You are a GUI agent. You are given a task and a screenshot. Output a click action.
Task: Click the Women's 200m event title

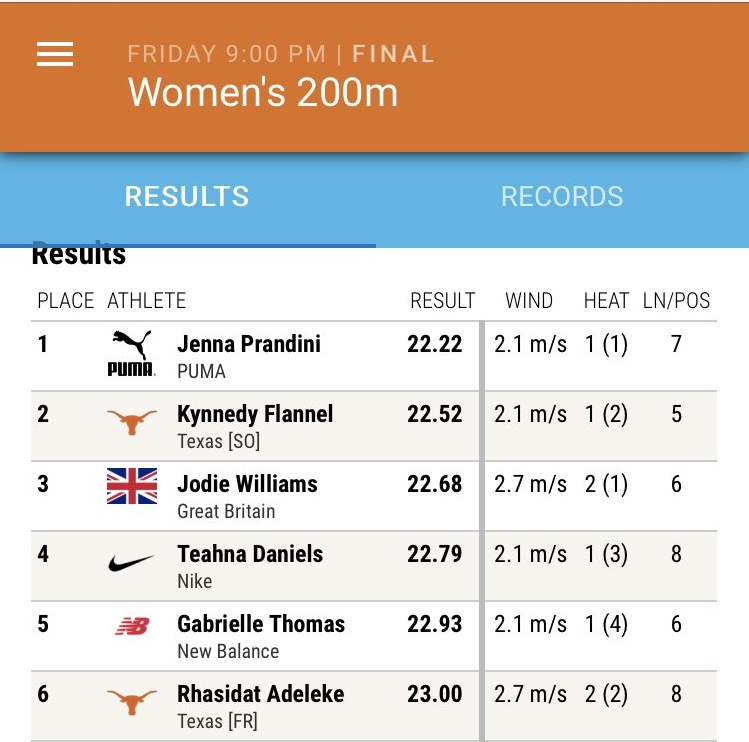coord(263,92)
